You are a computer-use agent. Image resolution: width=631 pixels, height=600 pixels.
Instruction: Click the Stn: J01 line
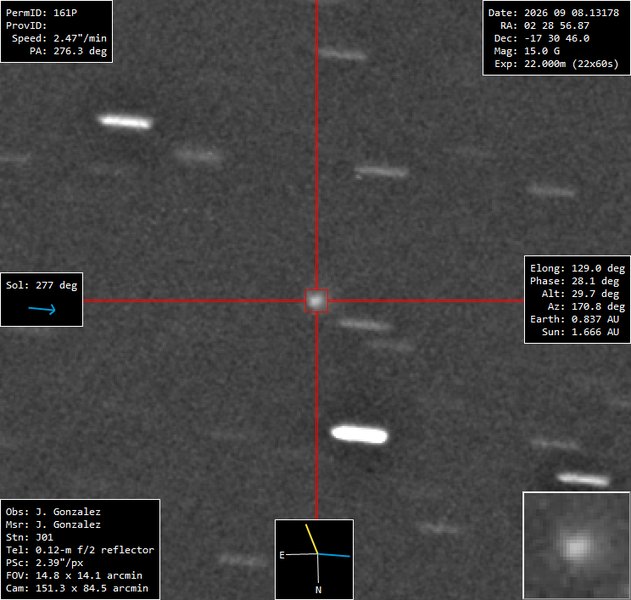click(x=29, y=537)
